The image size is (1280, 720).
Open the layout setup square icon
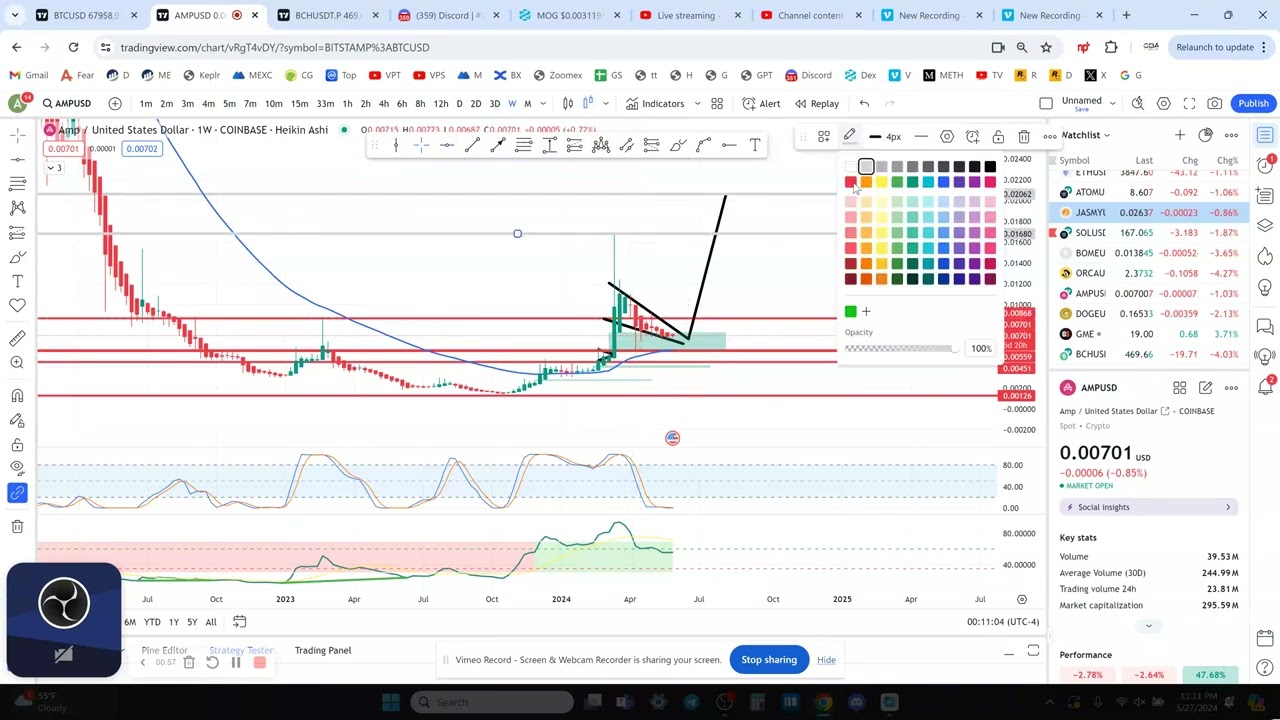(1046, 104)
